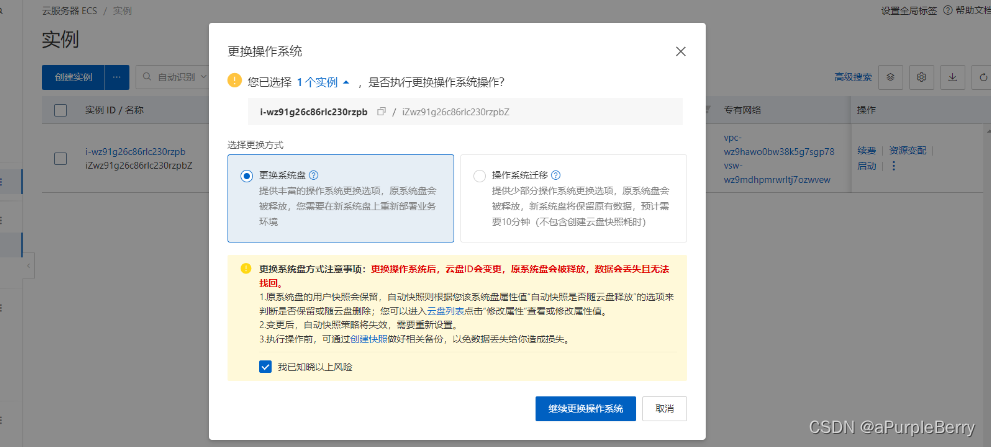Open vSwitch link vsw-wz9mdhpmrwrltj7ozwvew

point(777,173)
